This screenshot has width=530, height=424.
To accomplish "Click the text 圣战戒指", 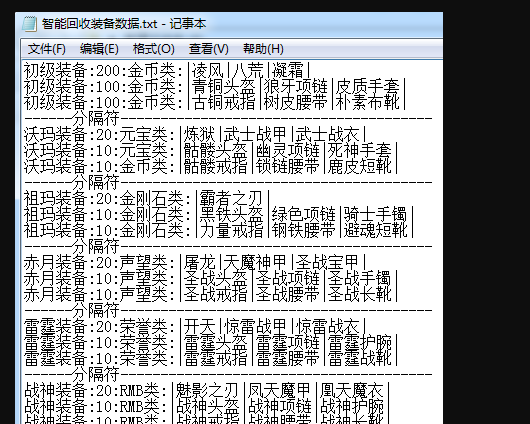I will [215, 294].
